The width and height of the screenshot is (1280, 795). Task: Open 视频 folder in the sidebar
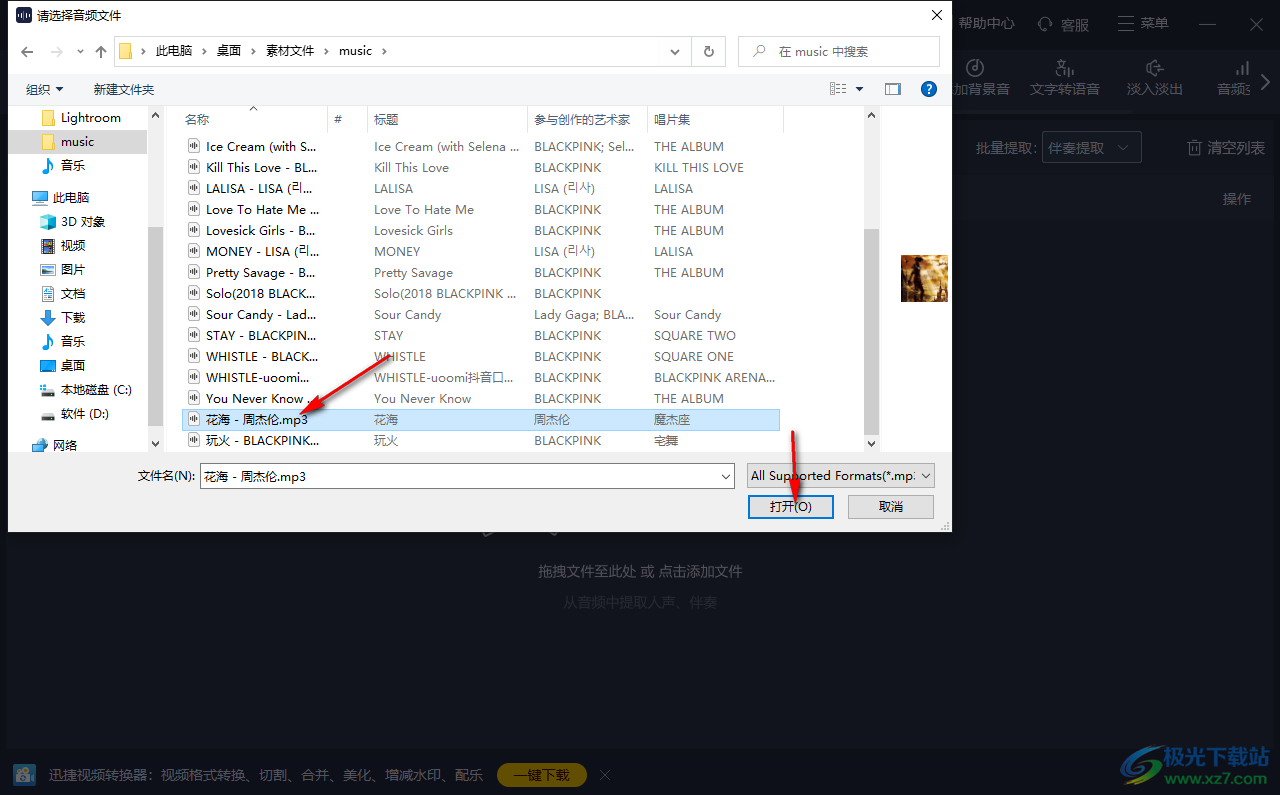tap(72, 246)
